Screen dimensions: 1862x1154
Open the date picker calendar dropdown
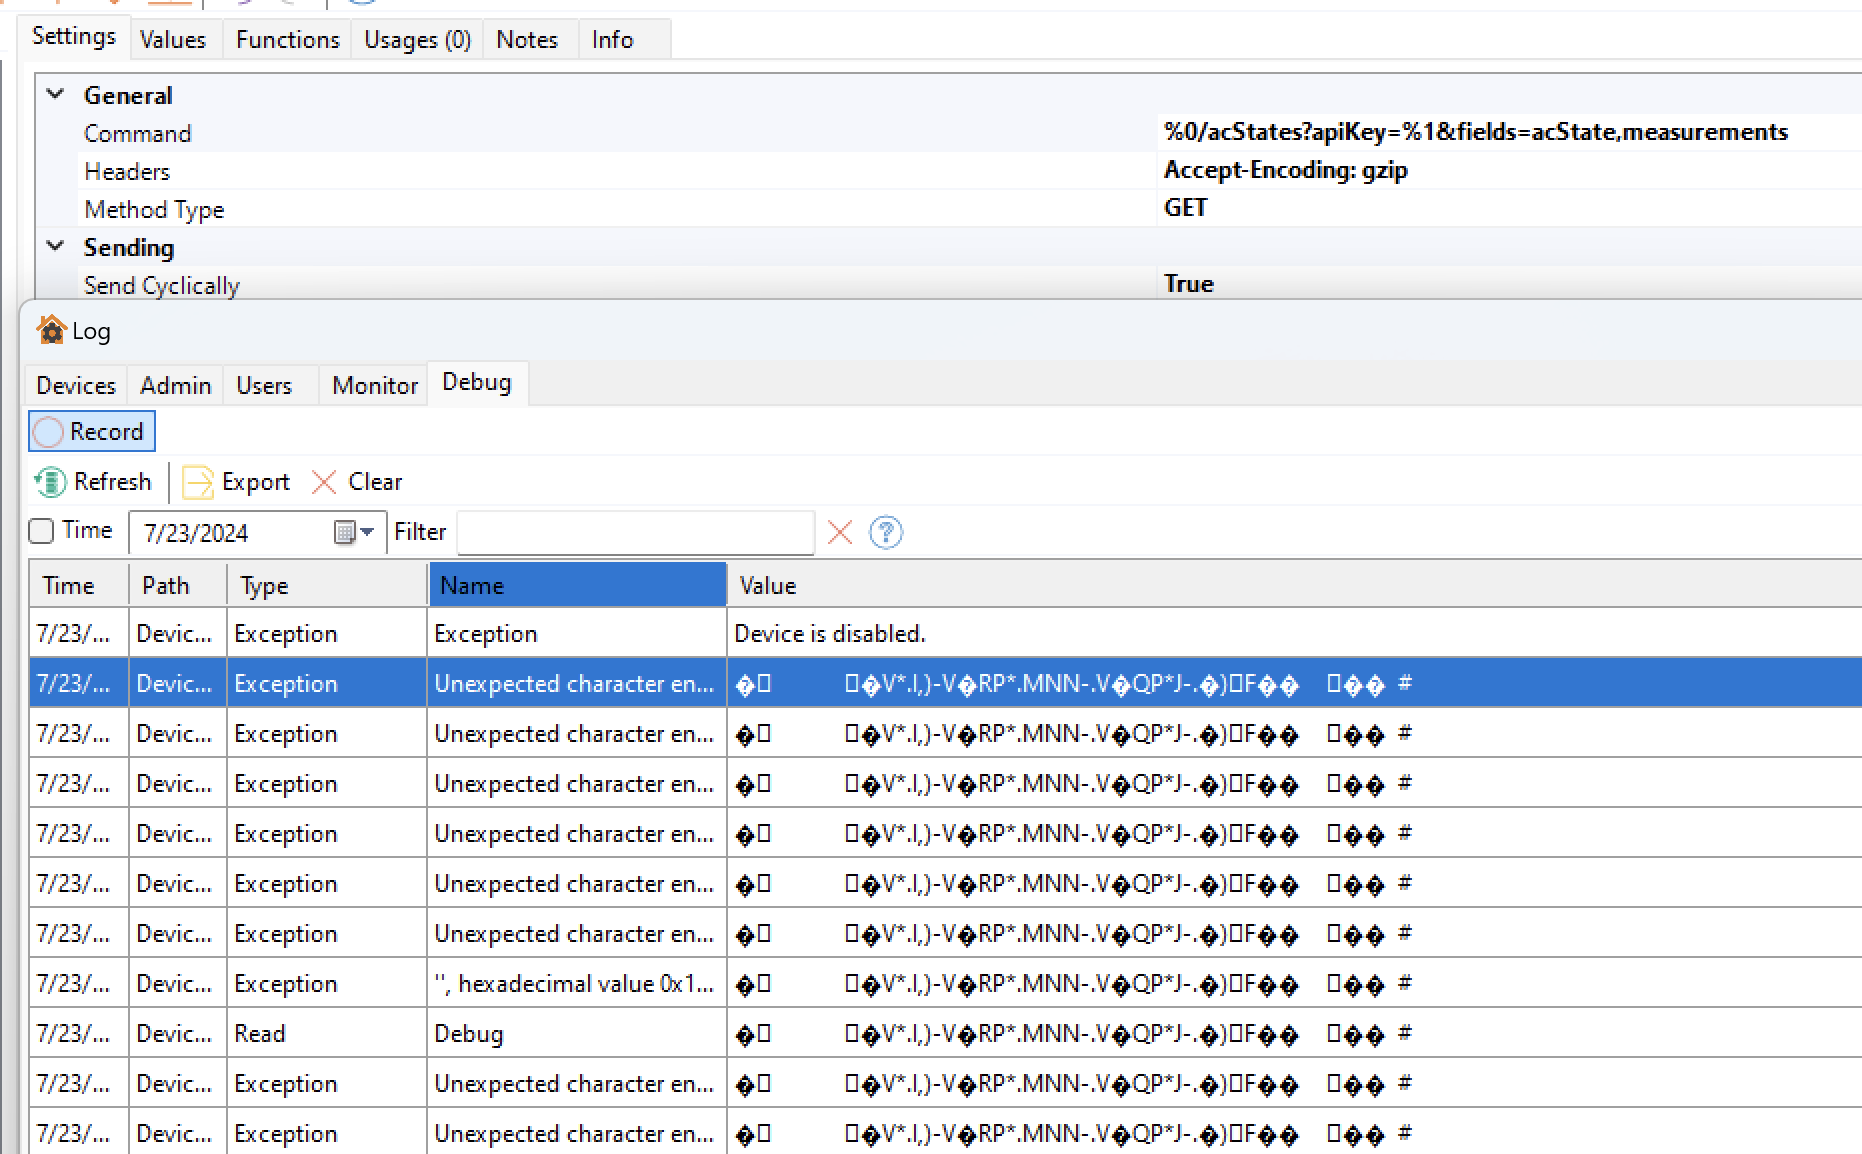coord(353,533)
